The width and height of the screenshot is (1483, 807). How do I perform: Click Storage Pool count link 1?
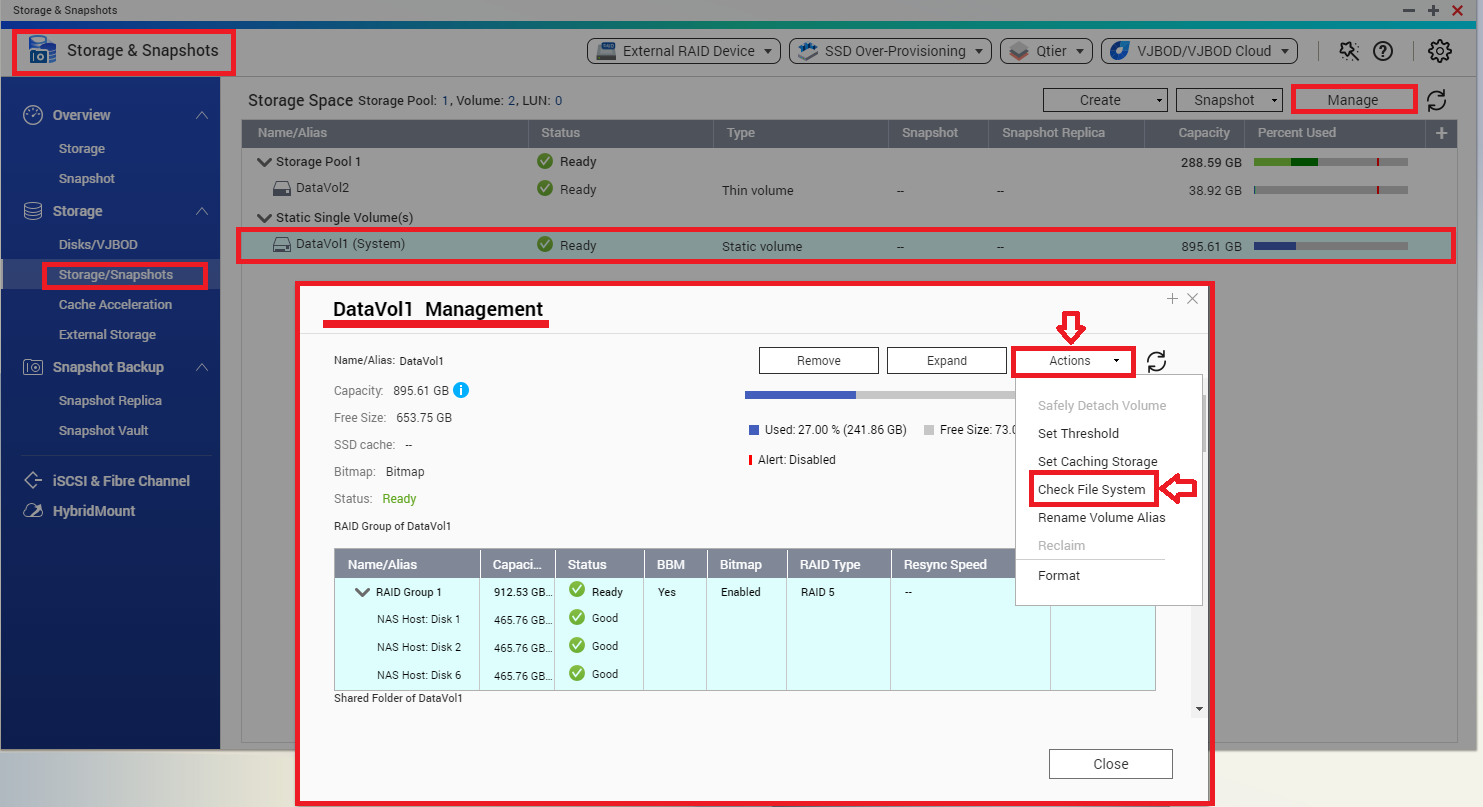pyautogui.click(x=445, y=101)
